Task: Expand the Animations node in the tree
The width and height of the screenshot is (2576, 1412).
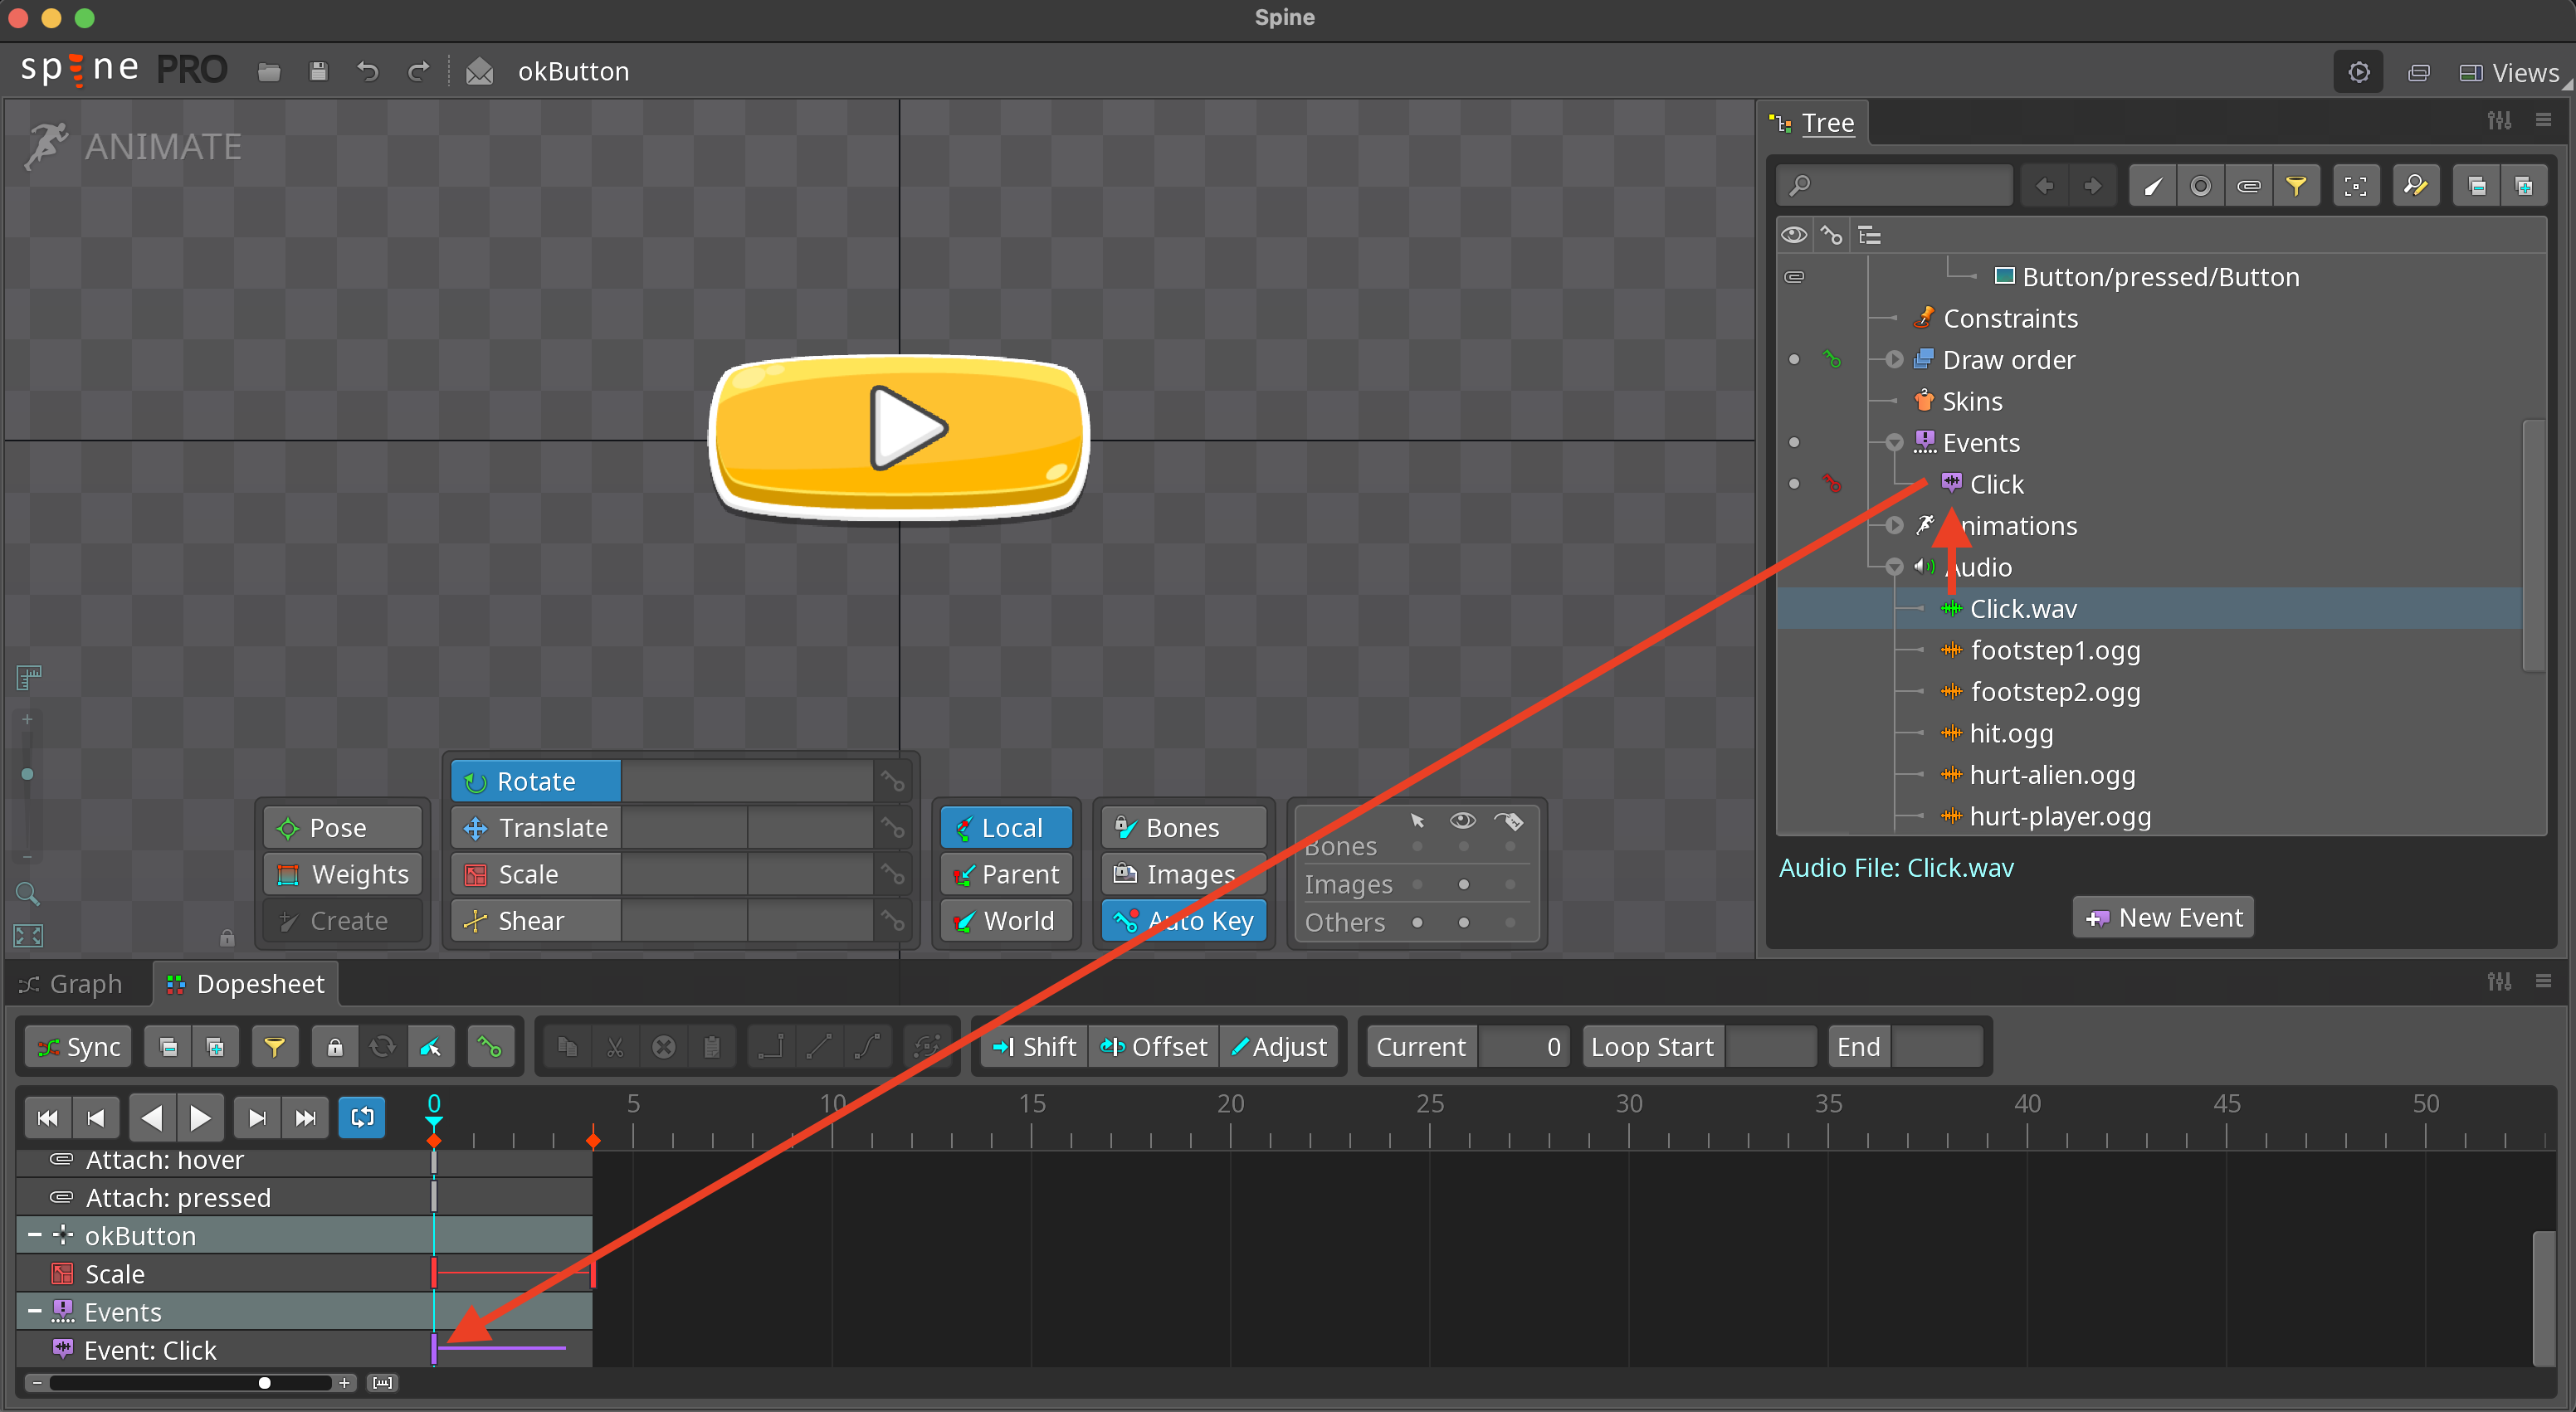Action: [1893, 525]
